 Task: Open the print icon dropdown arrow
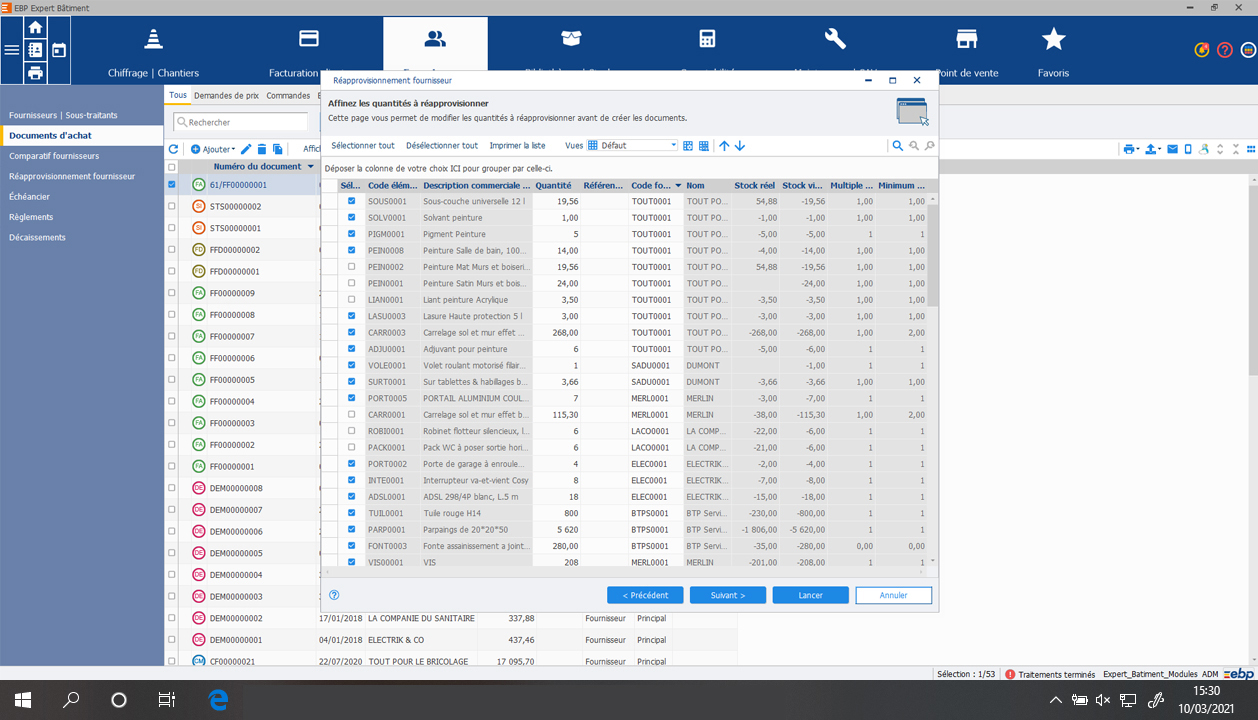(x=1138, y=148)
